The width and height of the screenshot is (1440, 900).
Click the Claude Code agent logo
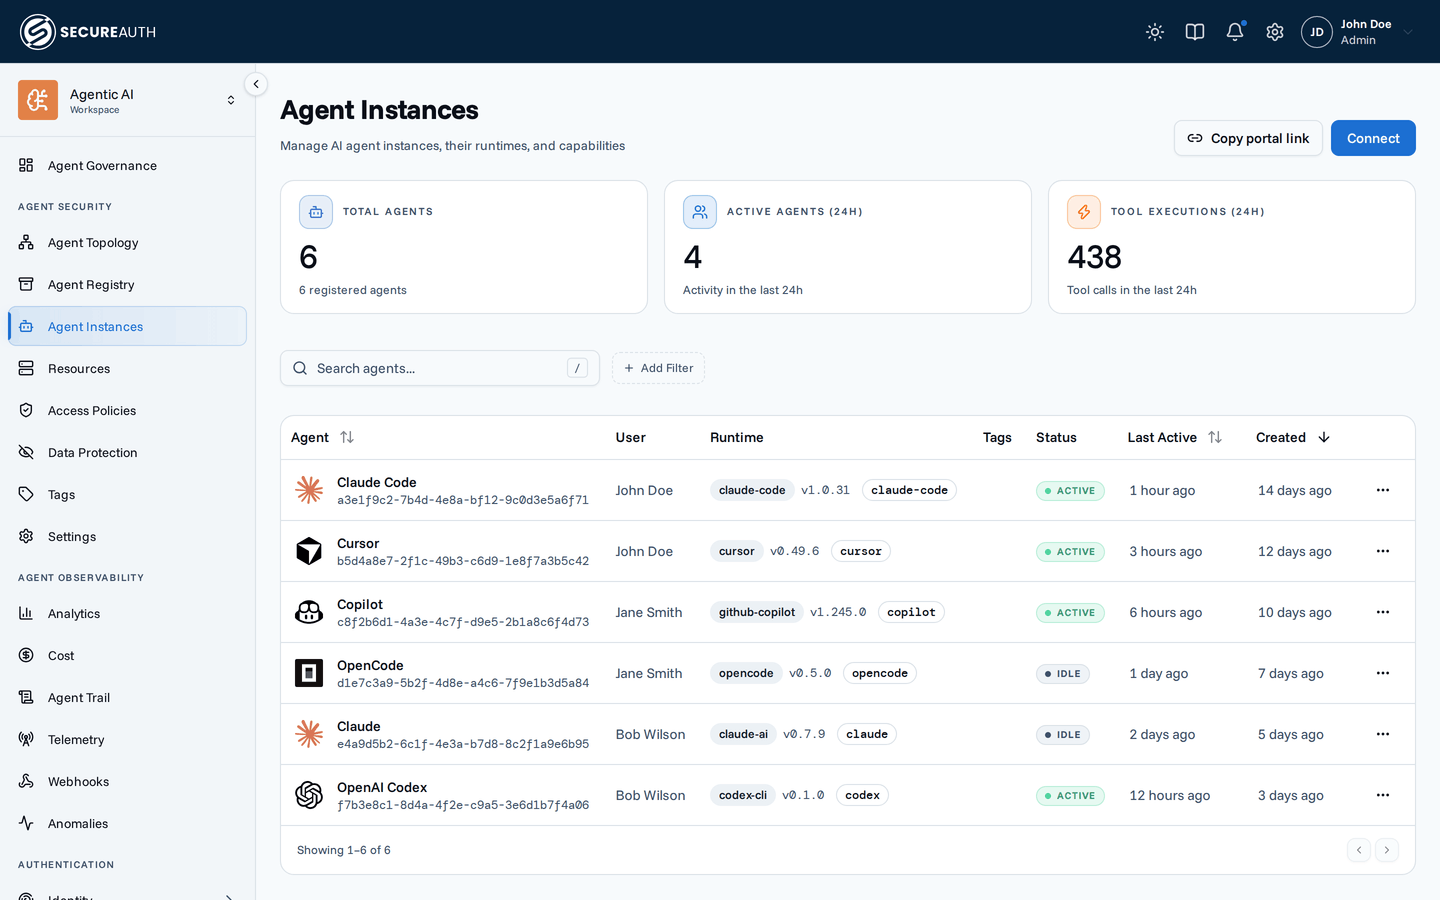309,490
